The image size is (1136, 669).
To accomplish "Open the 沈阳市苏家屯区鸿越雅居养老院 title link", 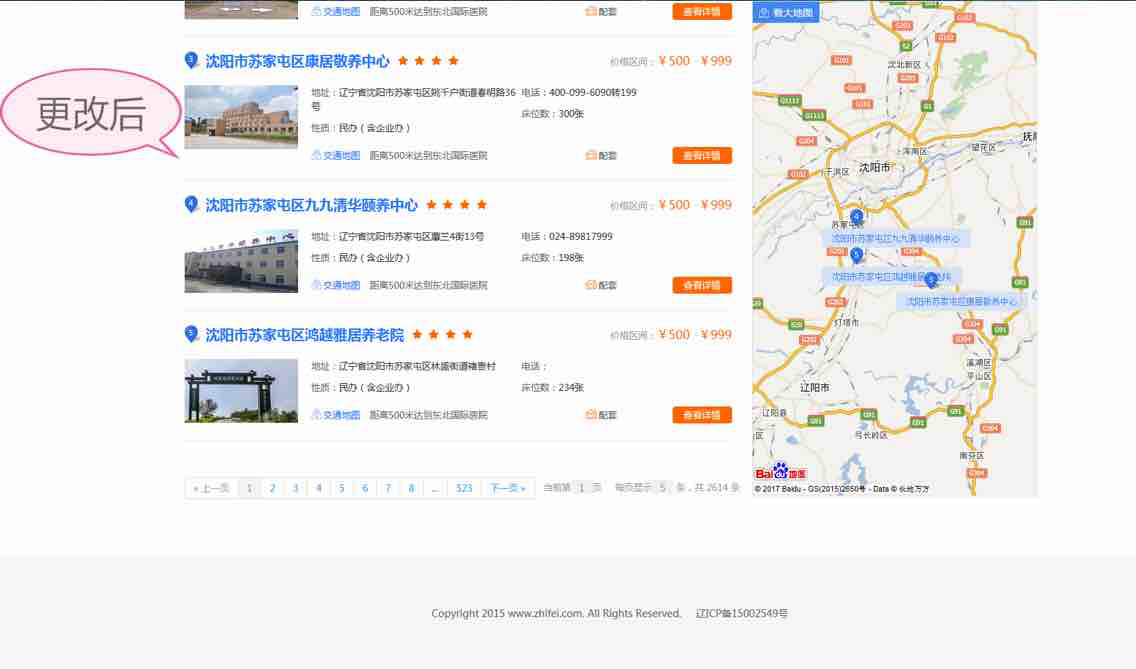I will point(304,335).
